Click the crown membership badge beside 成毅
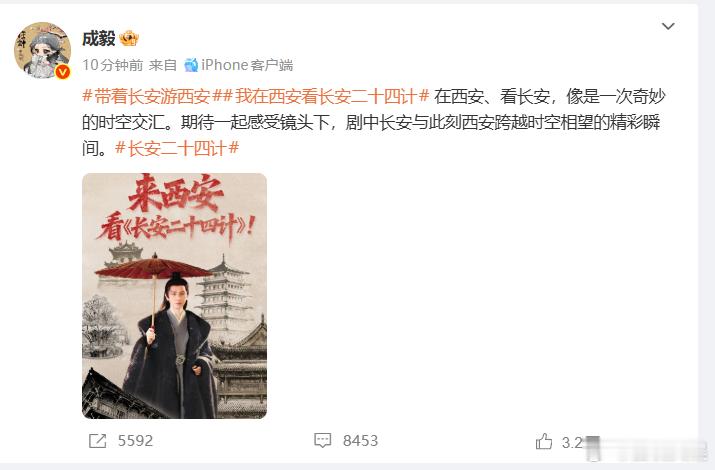 point(129,38)
